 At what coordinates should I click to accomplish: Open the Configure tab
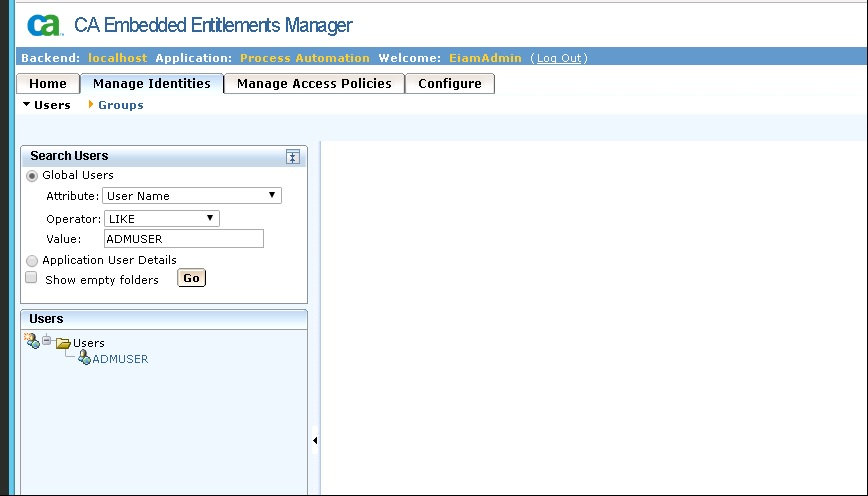click(x=450, y=84)
